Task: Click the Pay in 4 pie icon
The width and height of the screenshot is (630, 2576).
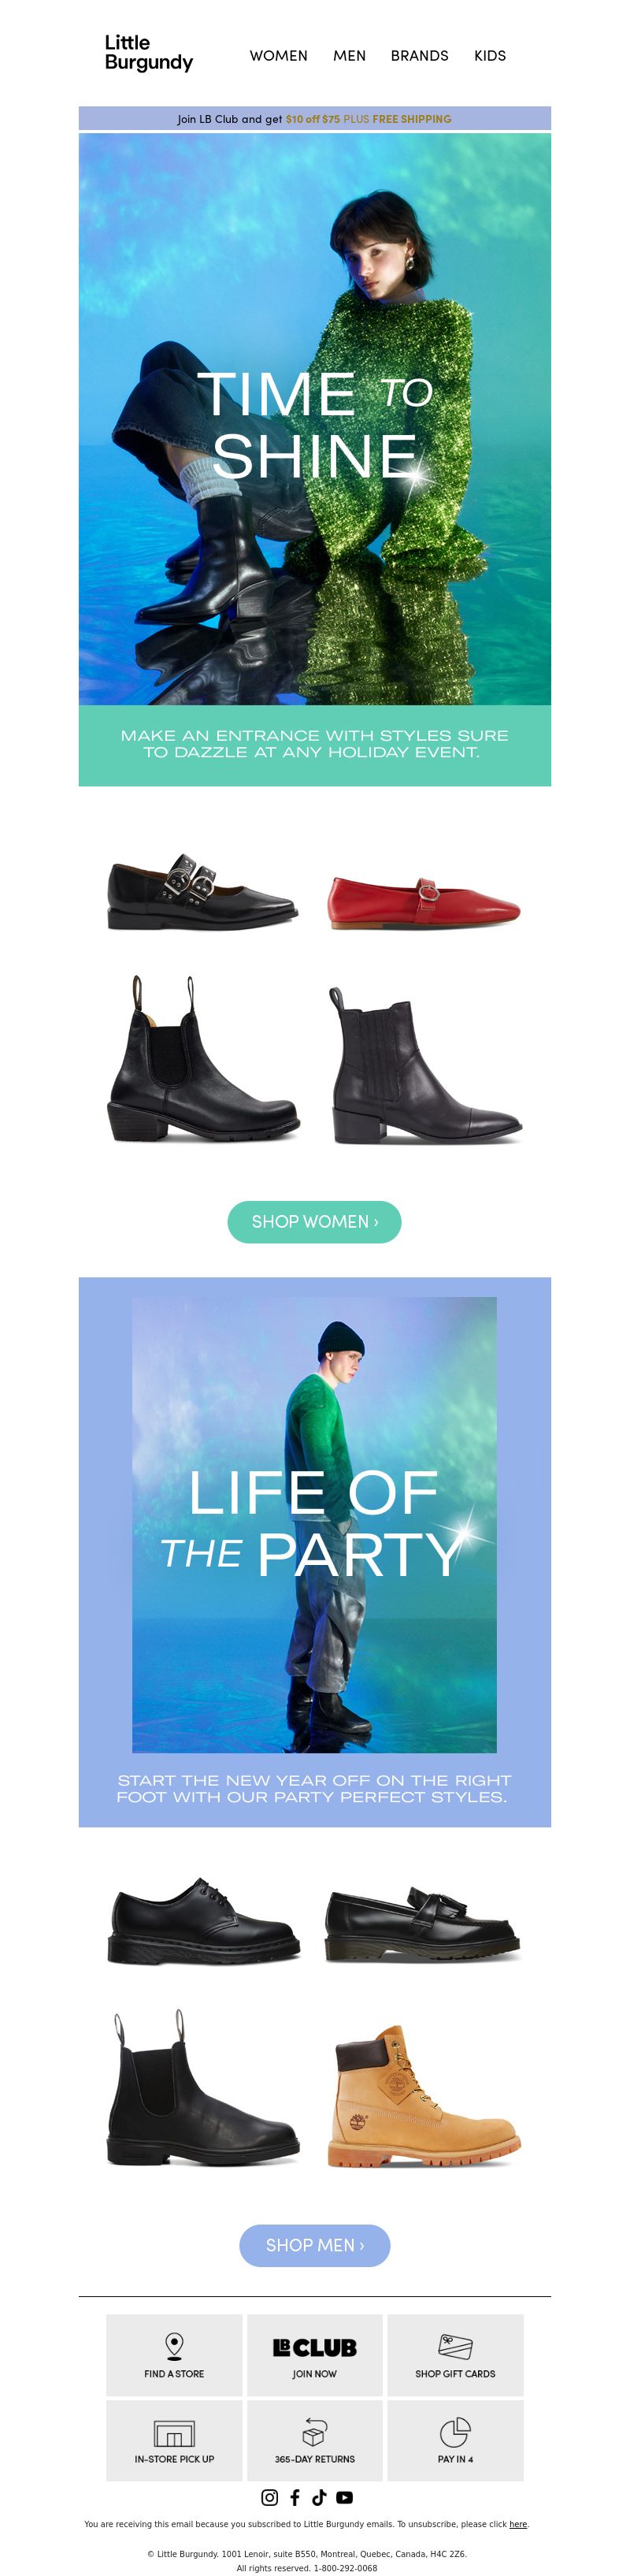Action: [x=455, y=2431]
